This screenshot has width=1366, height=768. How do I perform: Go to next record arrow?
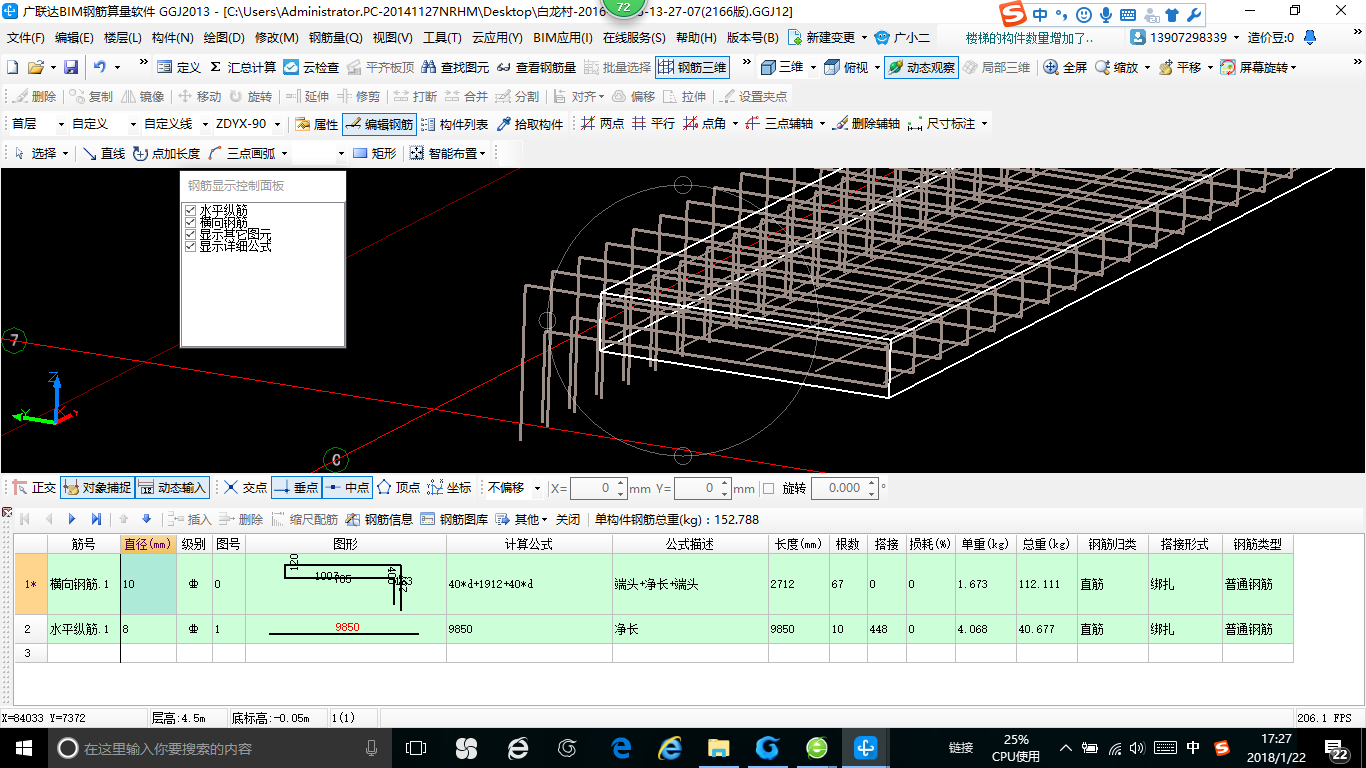tap(72, 519)
